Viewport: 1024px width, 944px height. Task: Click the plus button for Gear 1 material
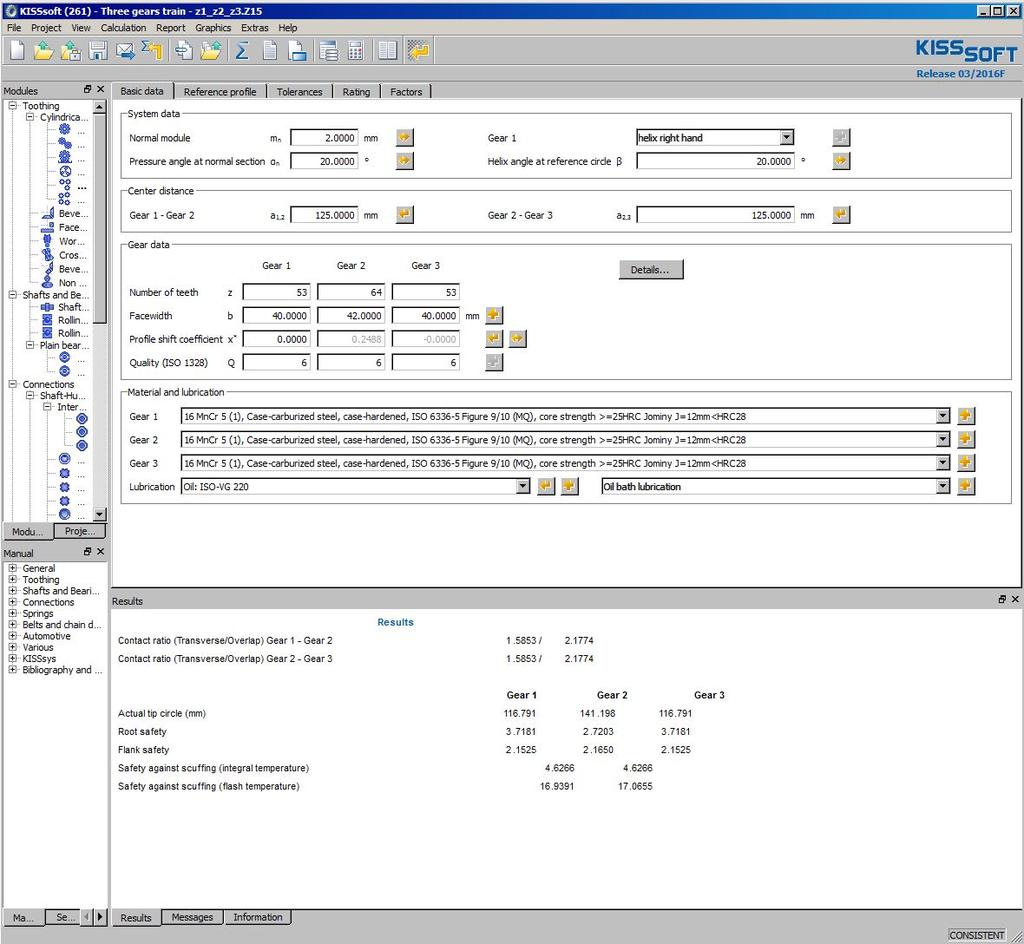coord(966,416)
